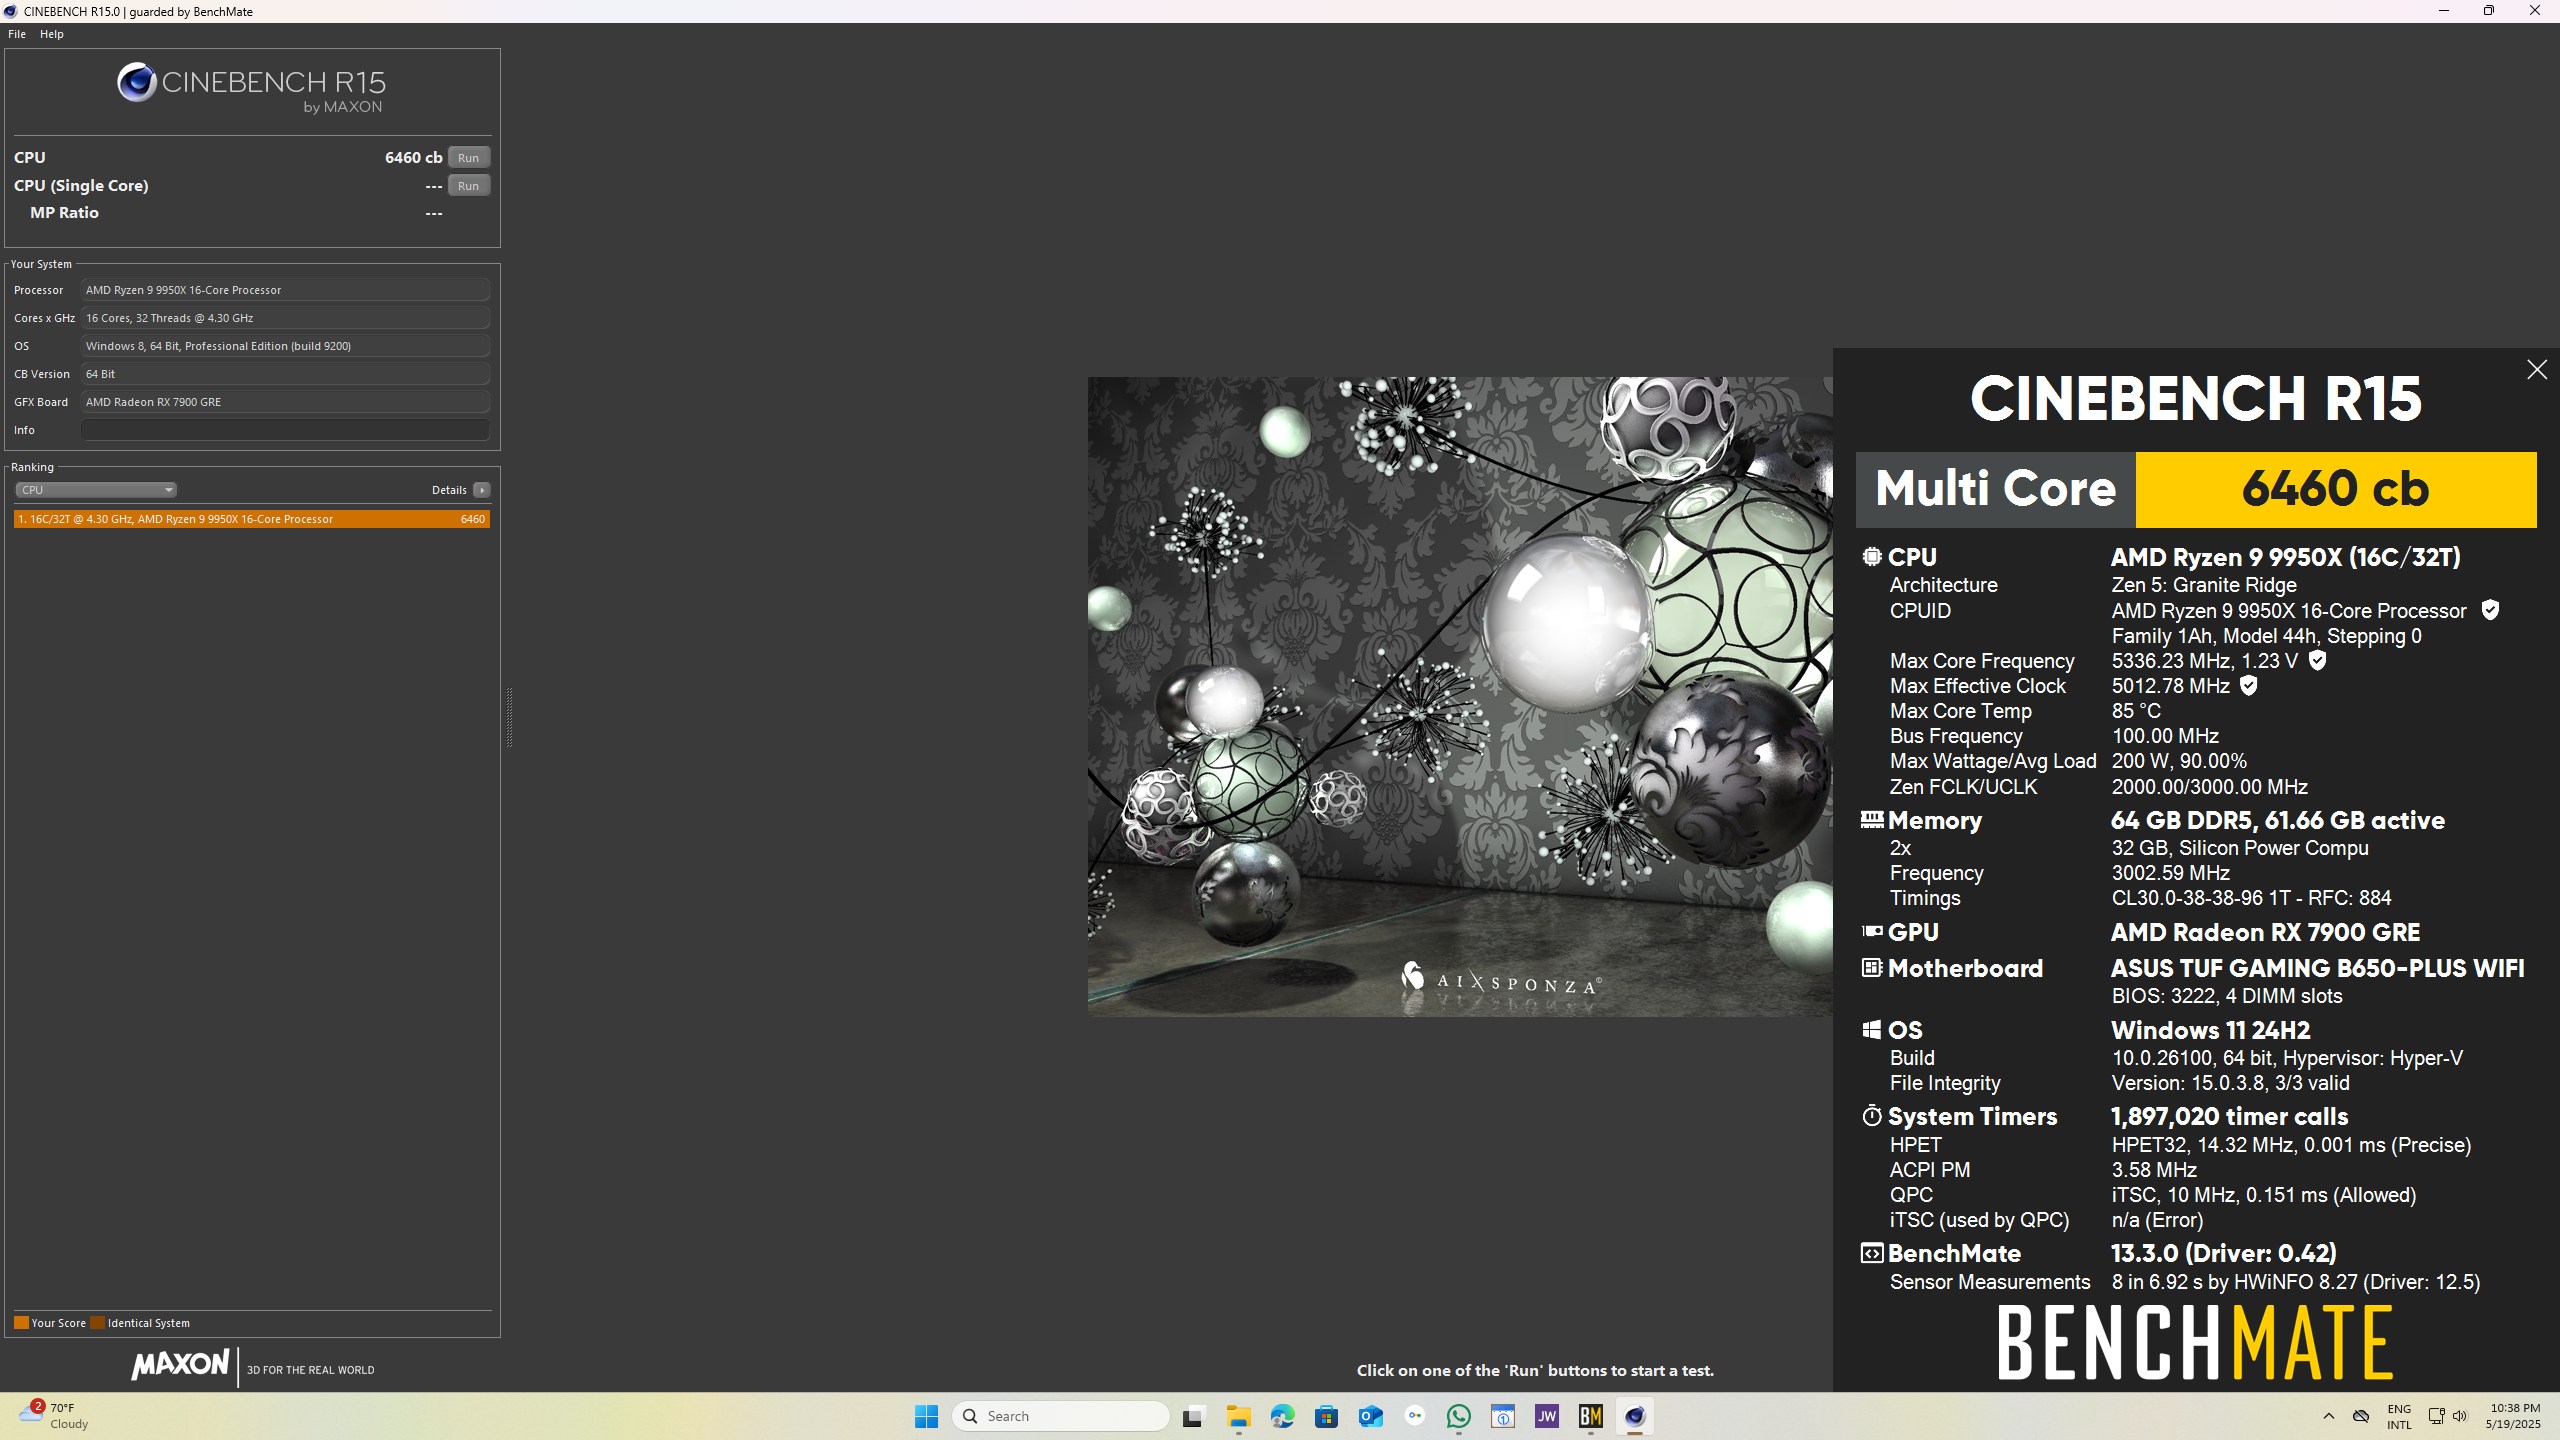2560x1440 pixels.
Task: Close the BenchMate result overlay
Action: click(x=2537, y=370)
